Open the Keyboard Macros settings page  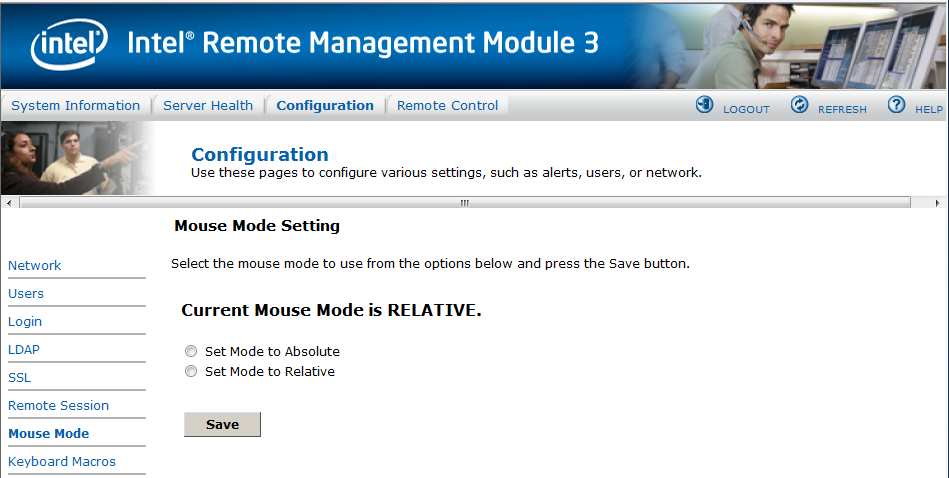click(62, 462)
